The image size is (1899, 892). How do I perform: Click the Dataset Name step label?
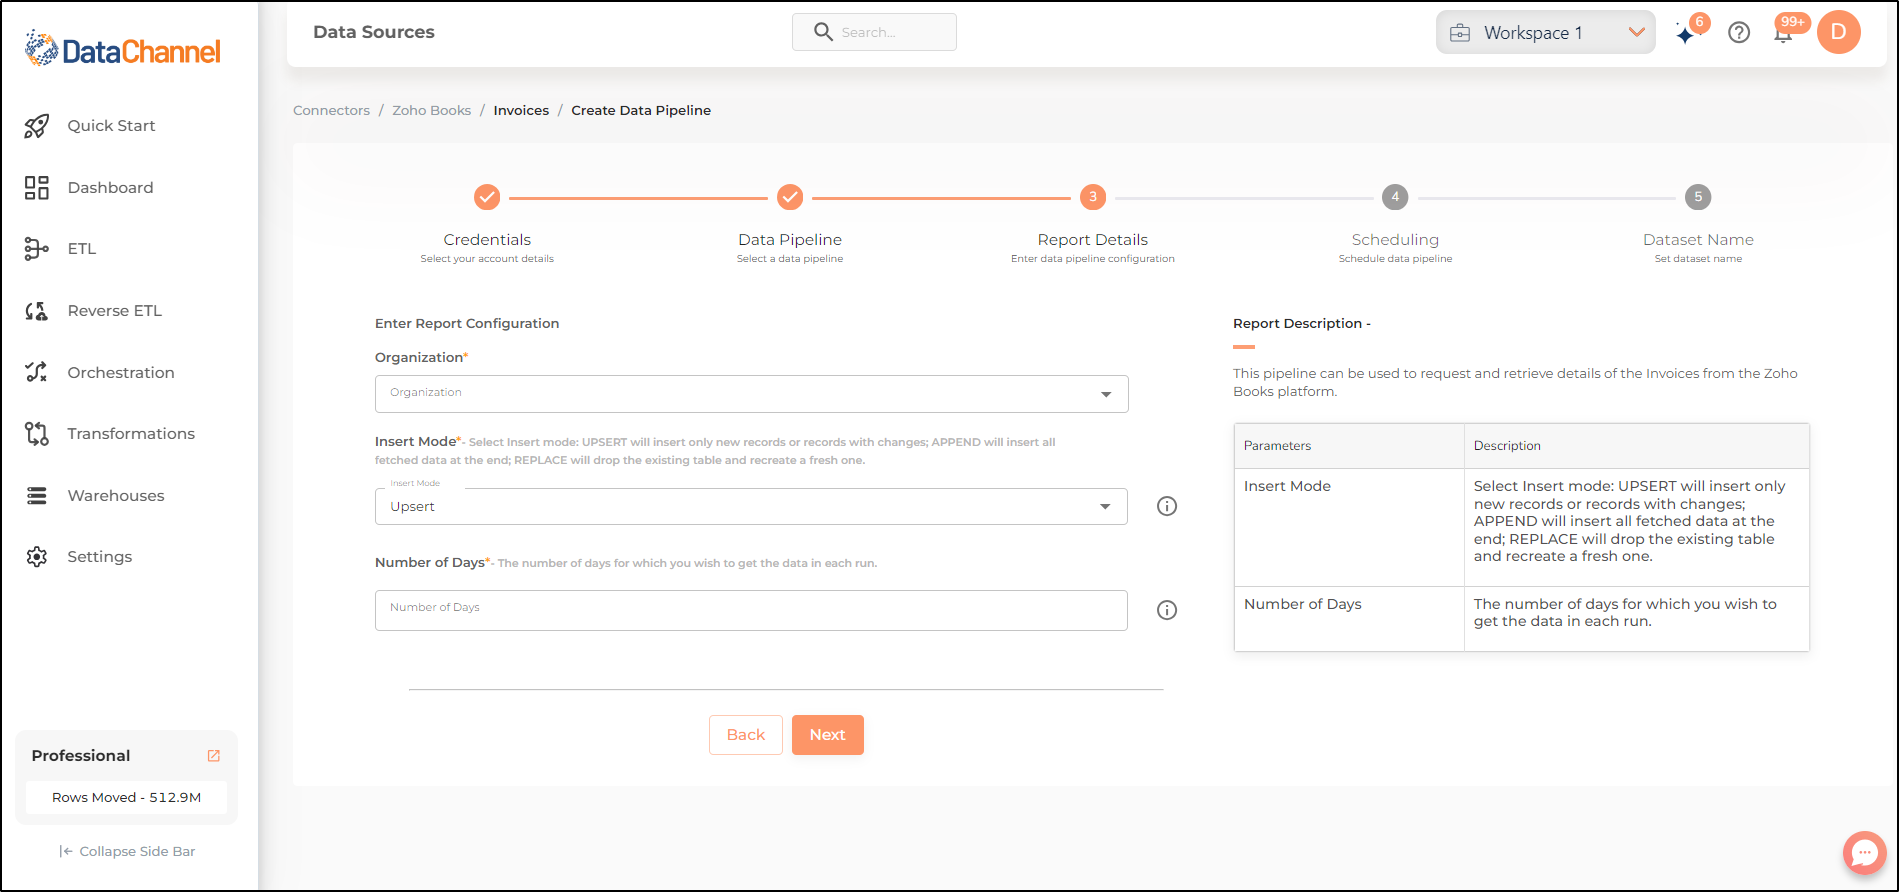(x=1698, y=240)
